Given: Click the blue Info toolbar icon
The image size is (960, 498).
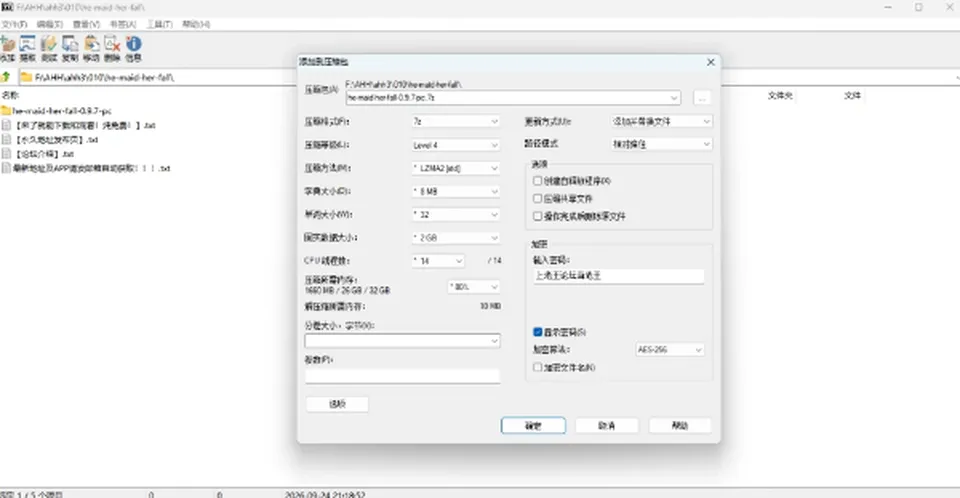Looking at the screenshot, I should [x=133, y=44].
